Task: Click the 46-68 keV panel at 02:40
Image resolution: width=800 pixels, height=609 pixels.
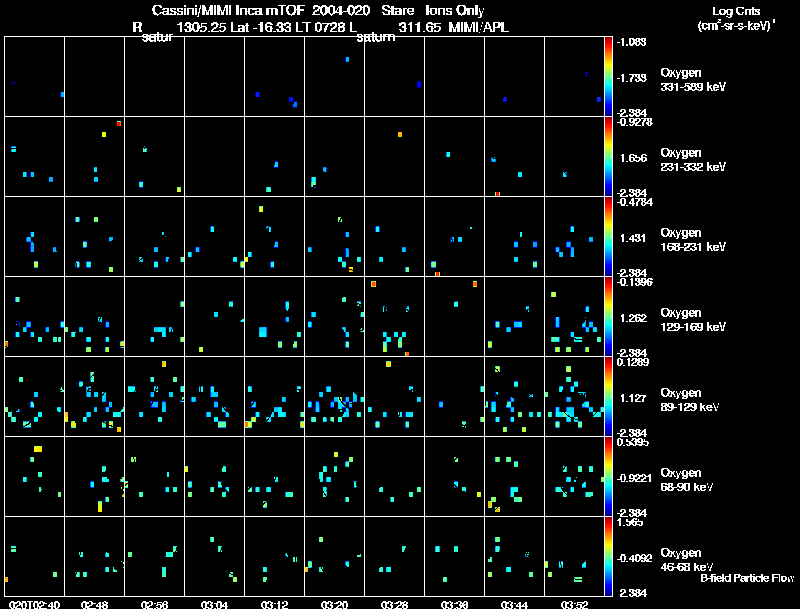Action: pyautogui.click(x=34, y=556)
